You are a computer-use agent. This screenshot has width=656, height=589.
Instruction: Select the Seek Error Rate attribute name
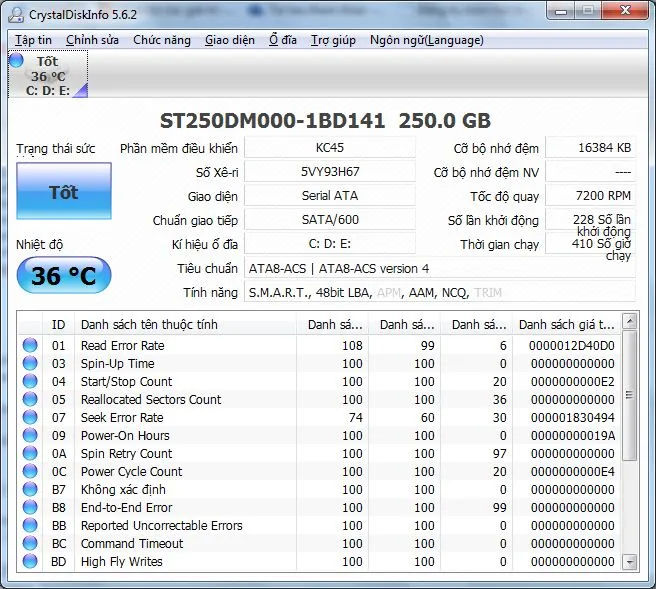122,417
